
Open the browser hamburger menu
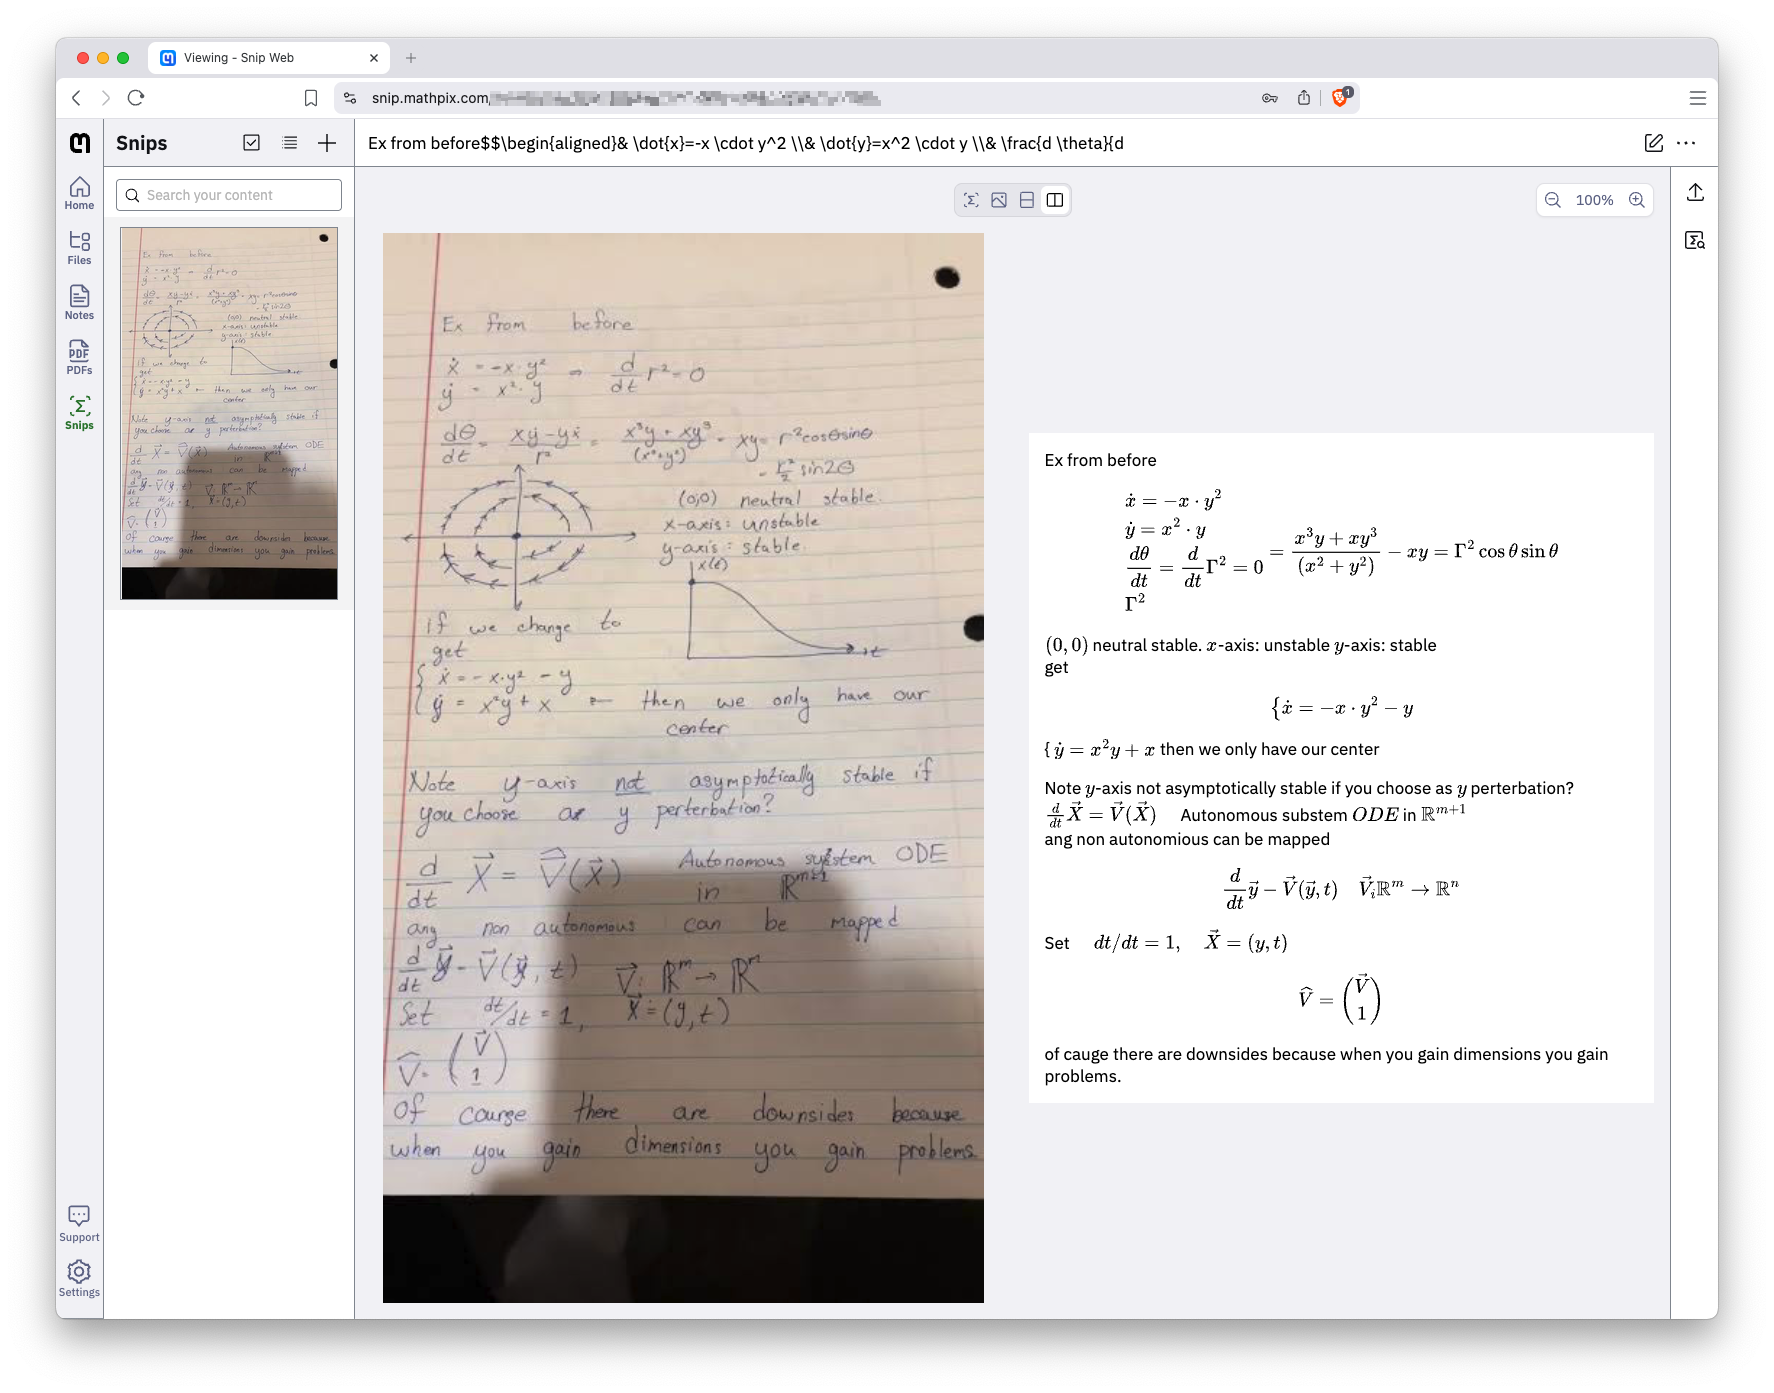(x=1698, y=98)
